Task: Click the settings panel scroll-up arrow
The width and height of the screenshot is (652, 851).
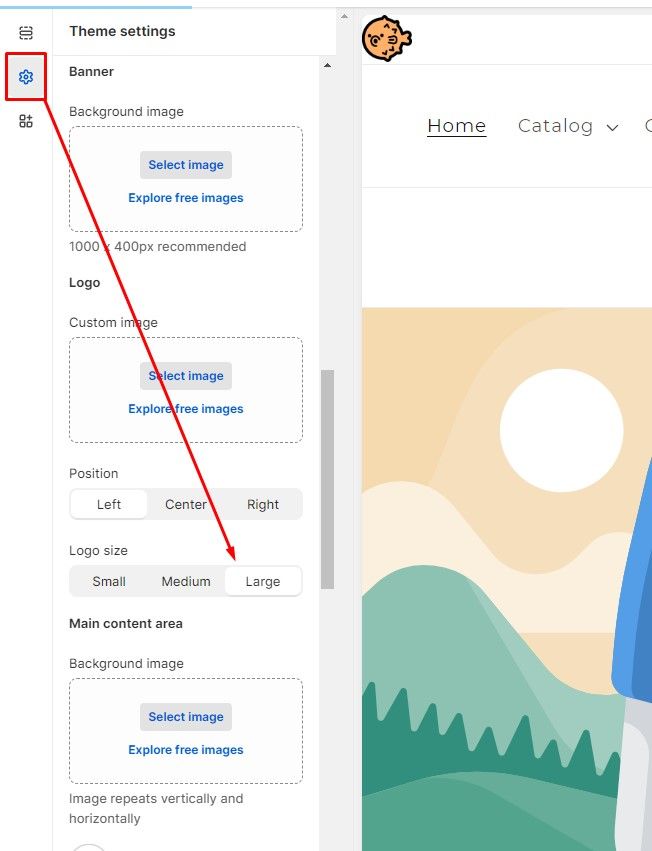Action: (327, 66)
